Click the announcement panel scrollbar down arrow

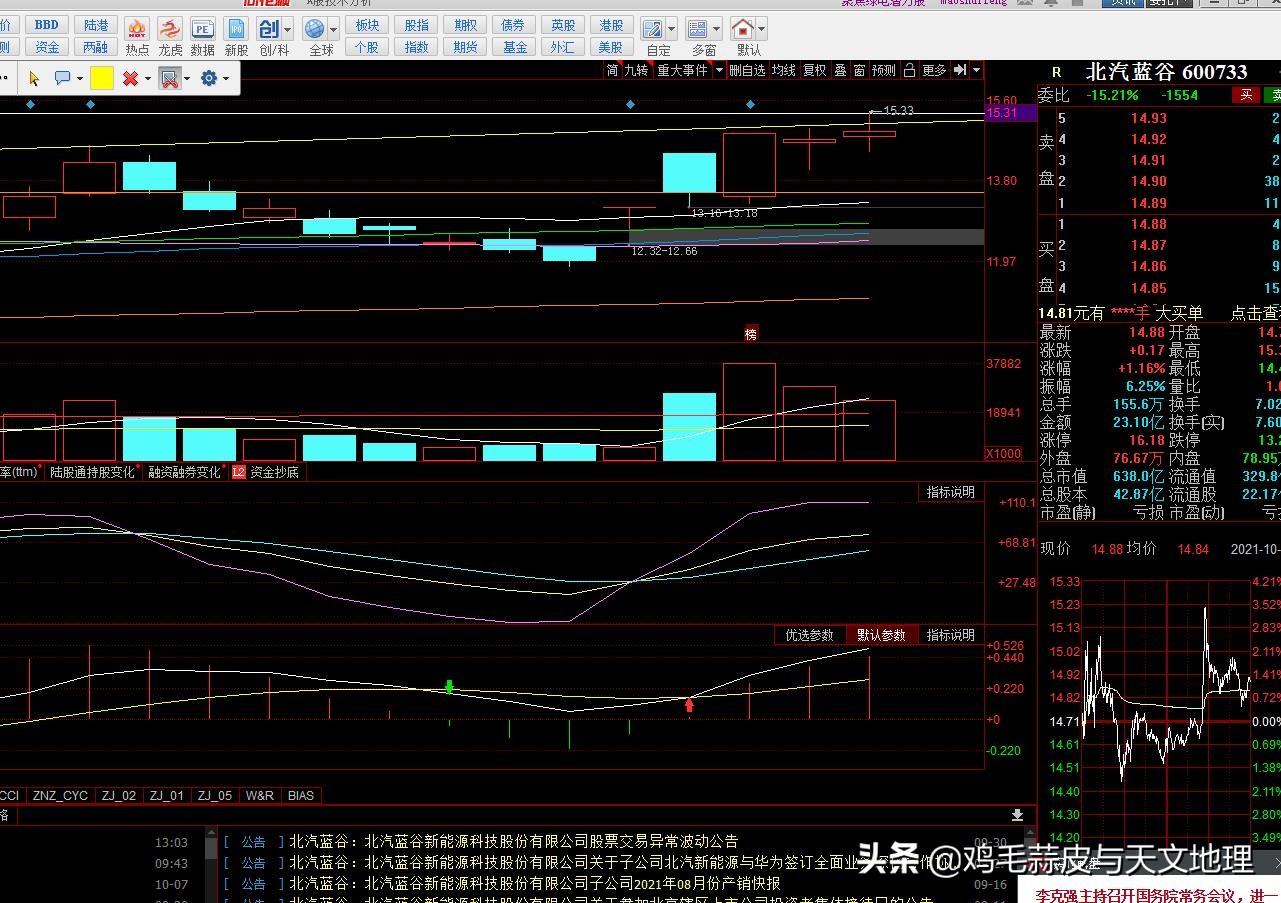click(x=1017, y=816)
